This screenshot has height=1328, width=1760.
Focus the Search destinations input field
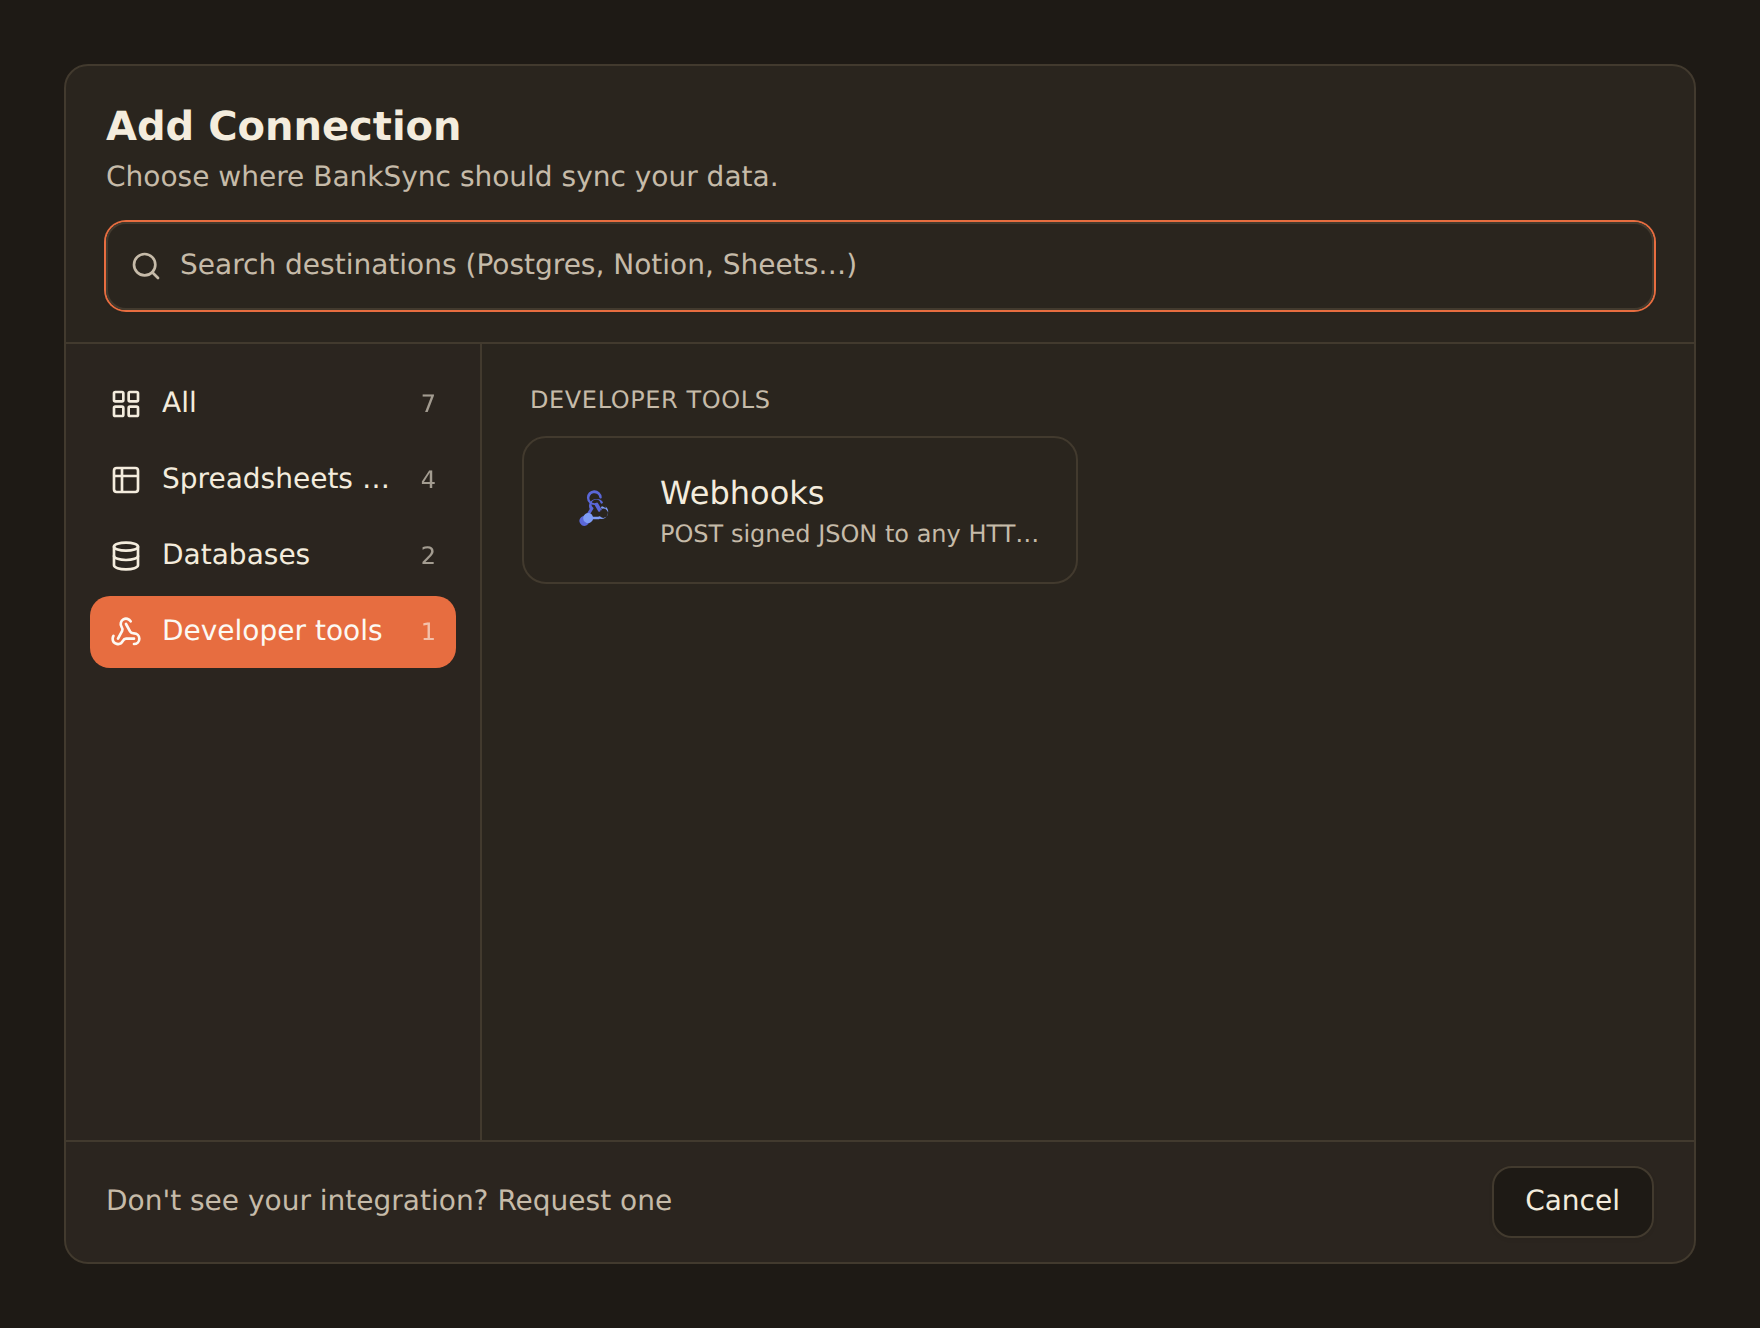click(x=880, y=266)
